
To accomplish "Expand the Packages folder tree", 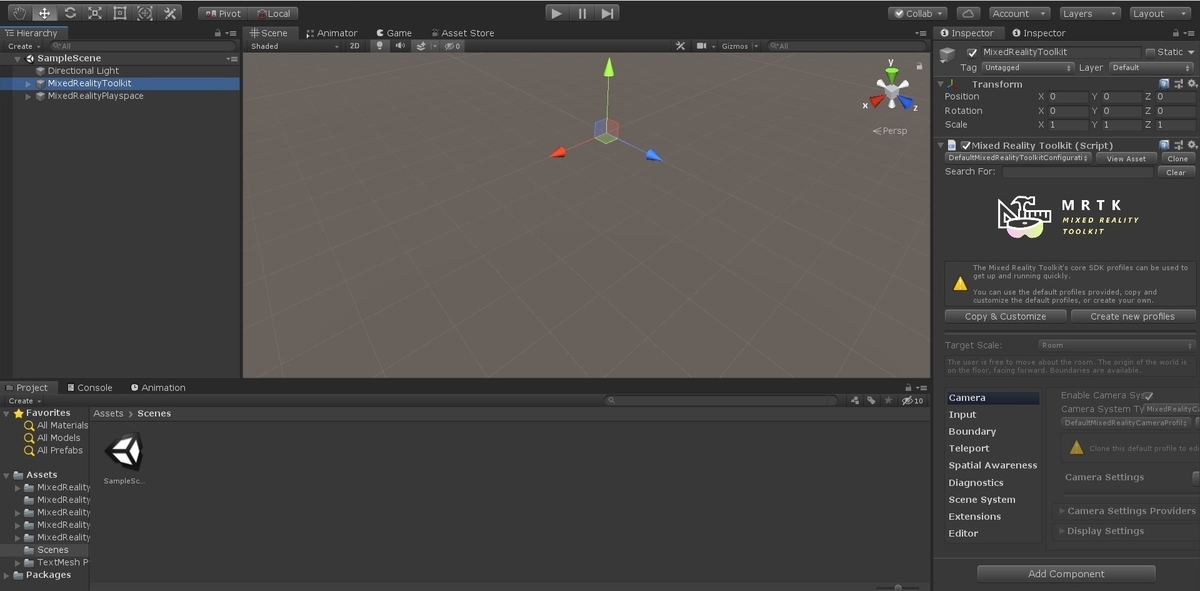I will pos(7,575).
